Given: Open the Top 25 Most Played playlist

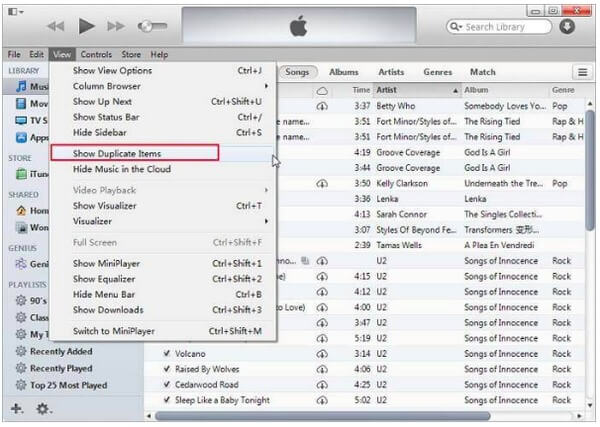Looking at the screenshot, I should [x=61, y=385].
